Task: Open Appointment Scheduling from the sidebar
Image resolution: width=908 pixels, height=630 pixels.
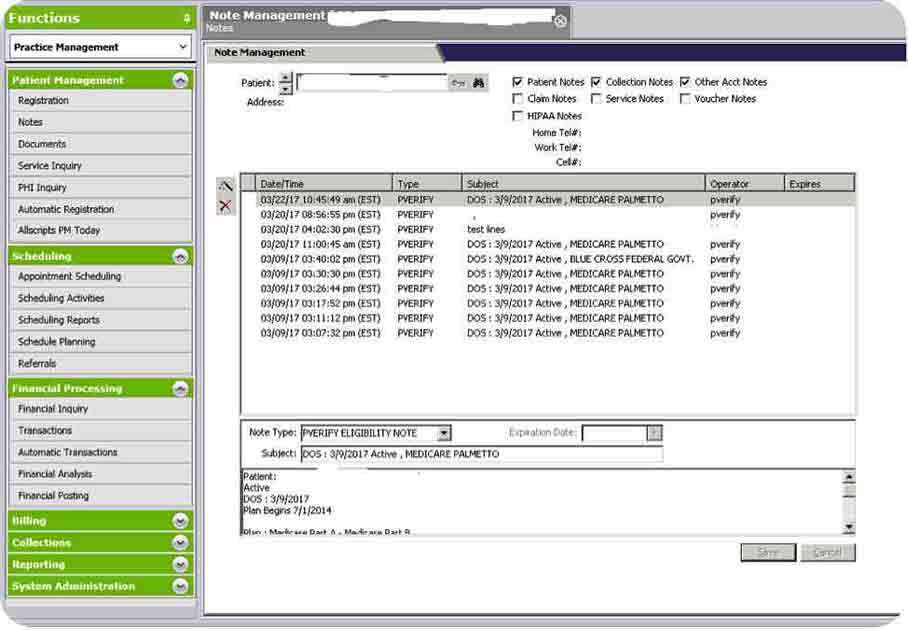Action: coord(72,276)
